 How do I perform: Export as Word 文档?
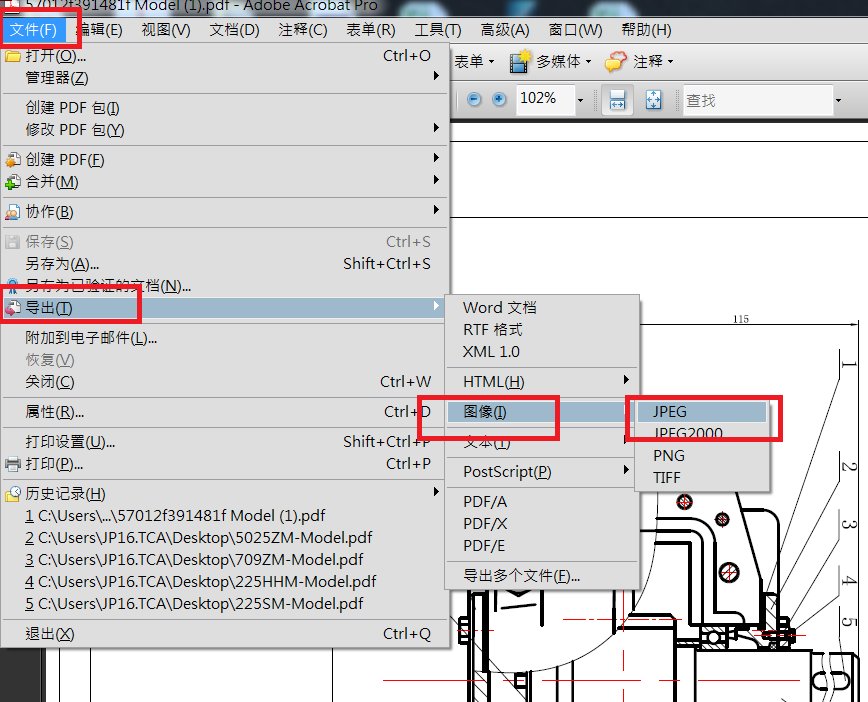pos(542,308)
